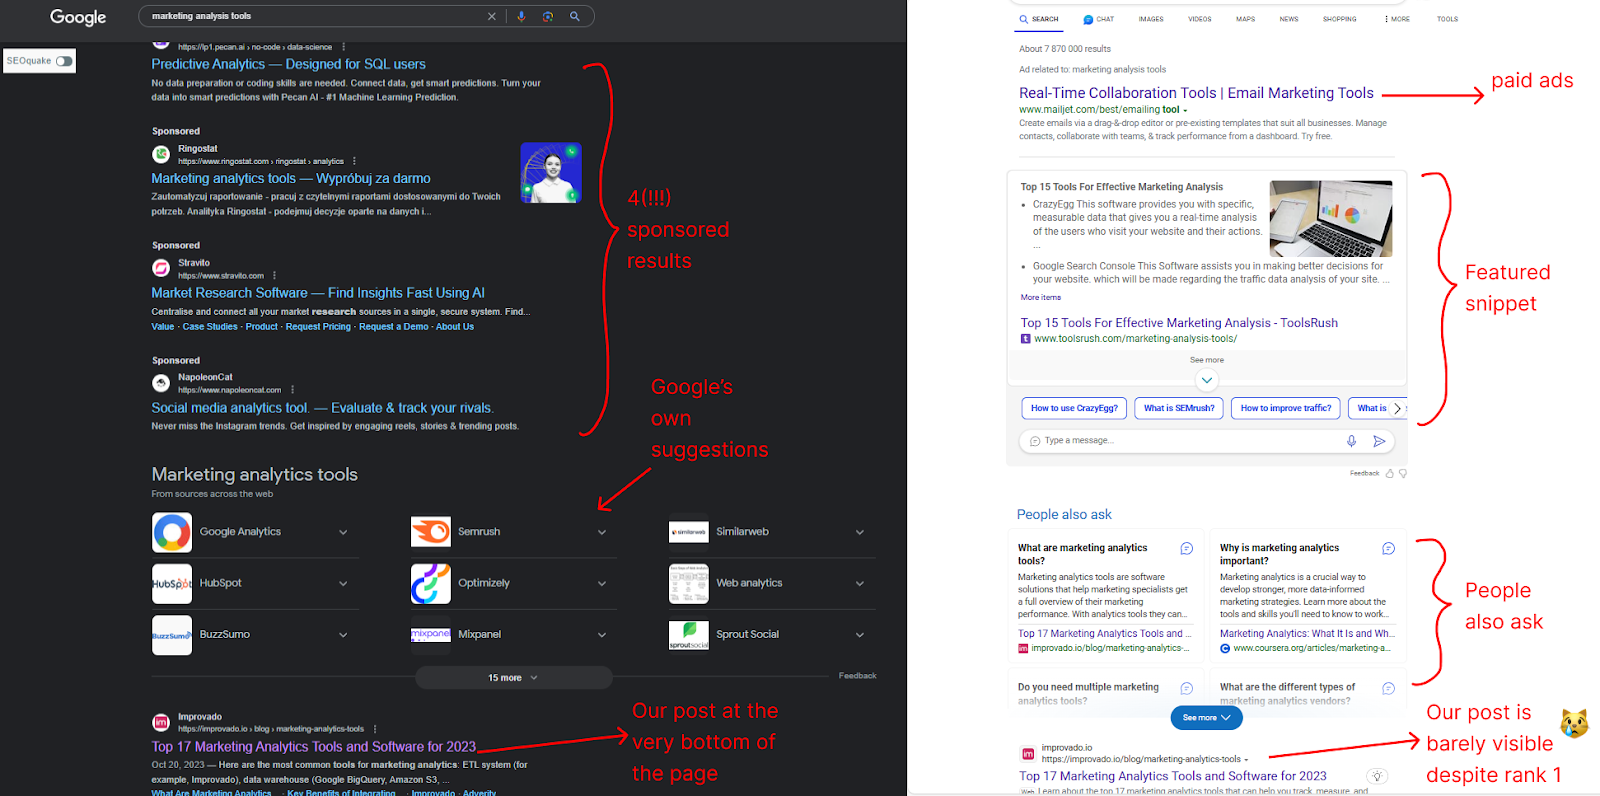Start Google voice search microphone
The image size is (1600, 796).
[521, 16]
